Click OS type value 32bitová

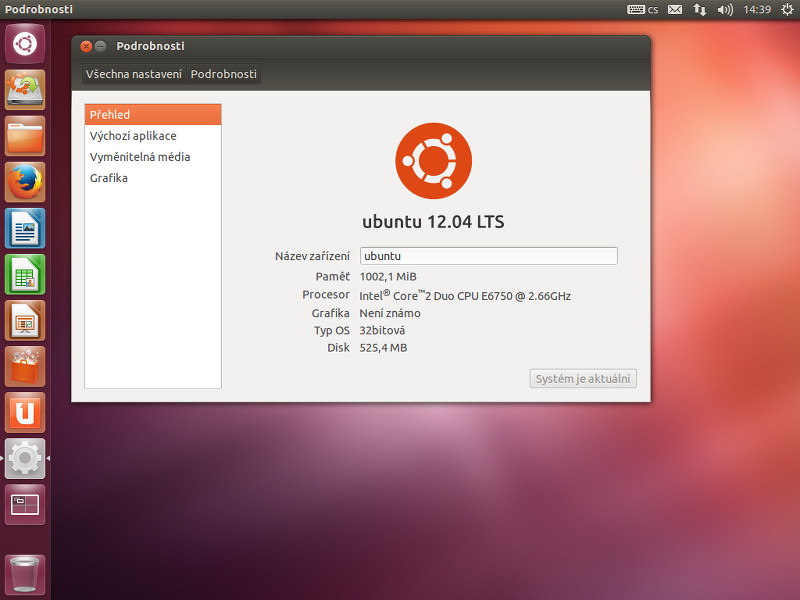(382, 331)
